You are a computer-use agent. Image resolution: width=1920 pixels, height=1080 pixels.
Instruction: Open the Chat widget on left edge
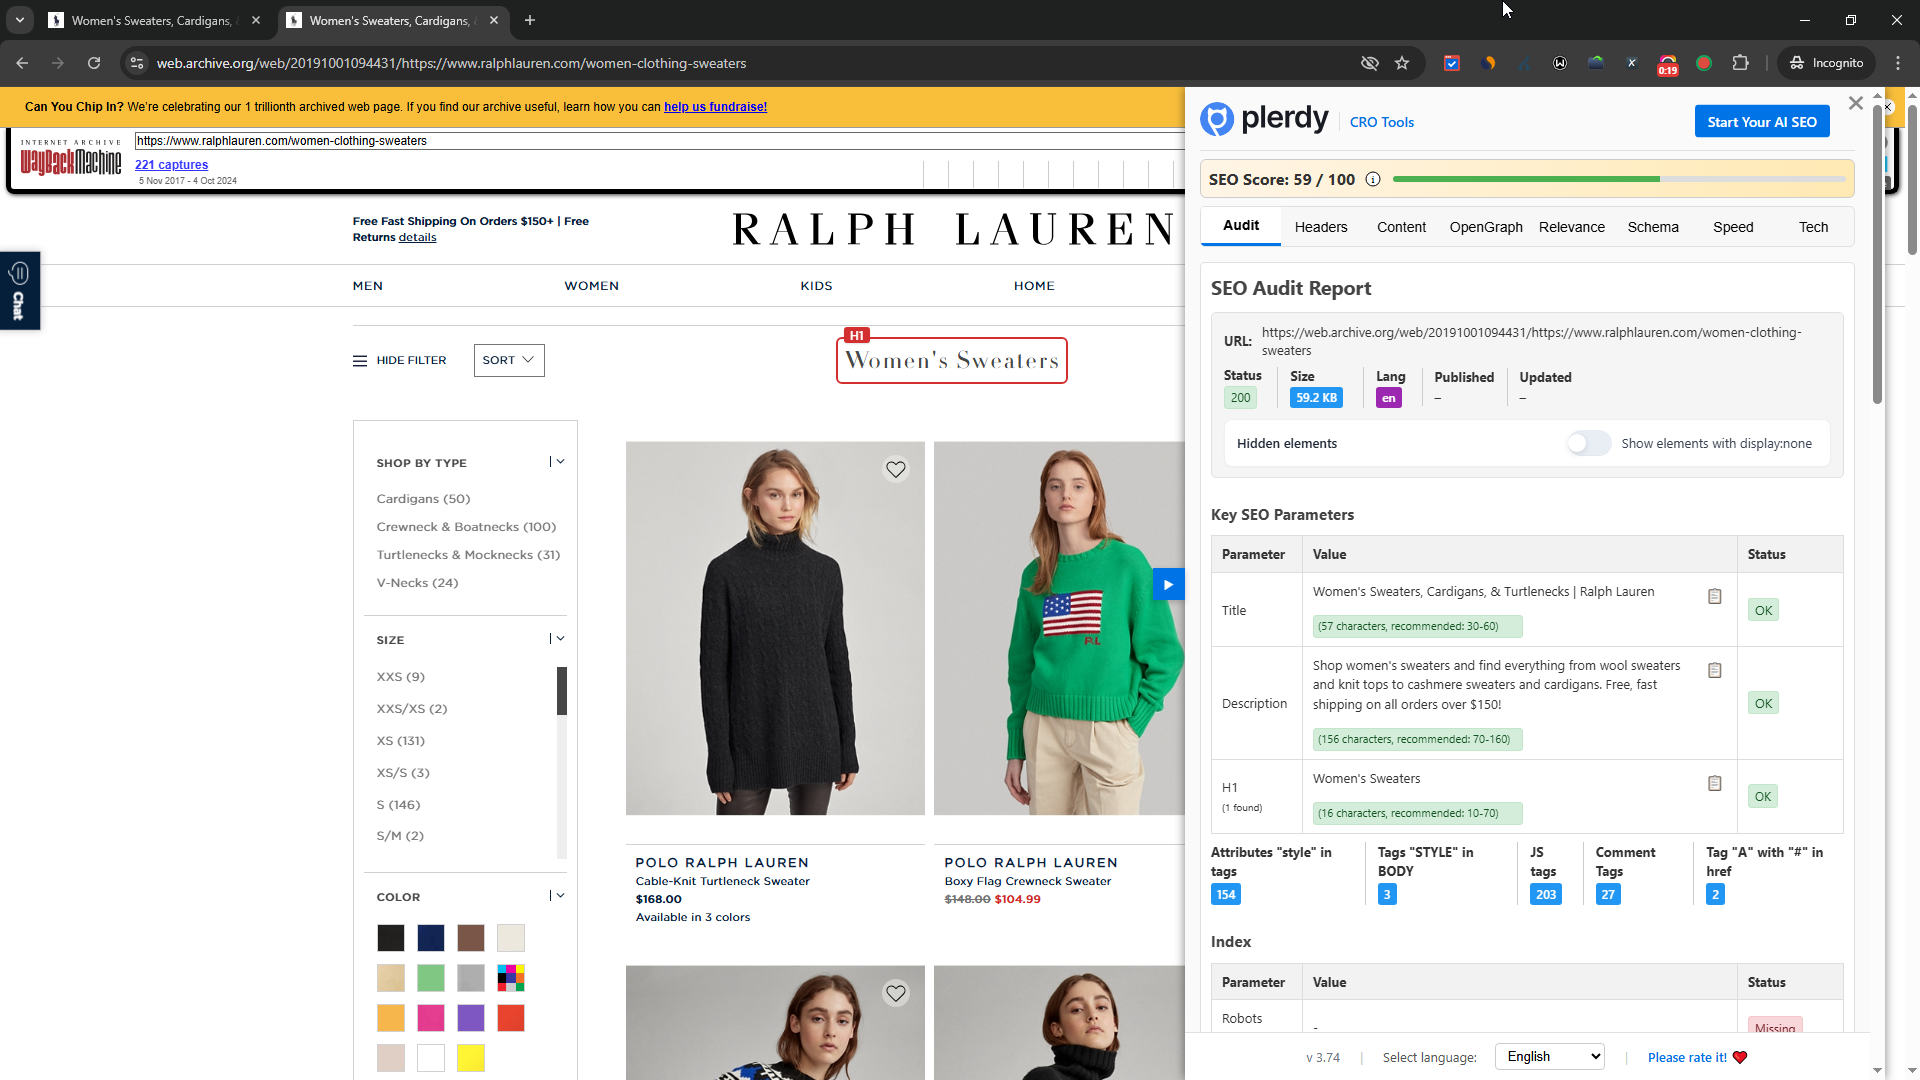19,290
